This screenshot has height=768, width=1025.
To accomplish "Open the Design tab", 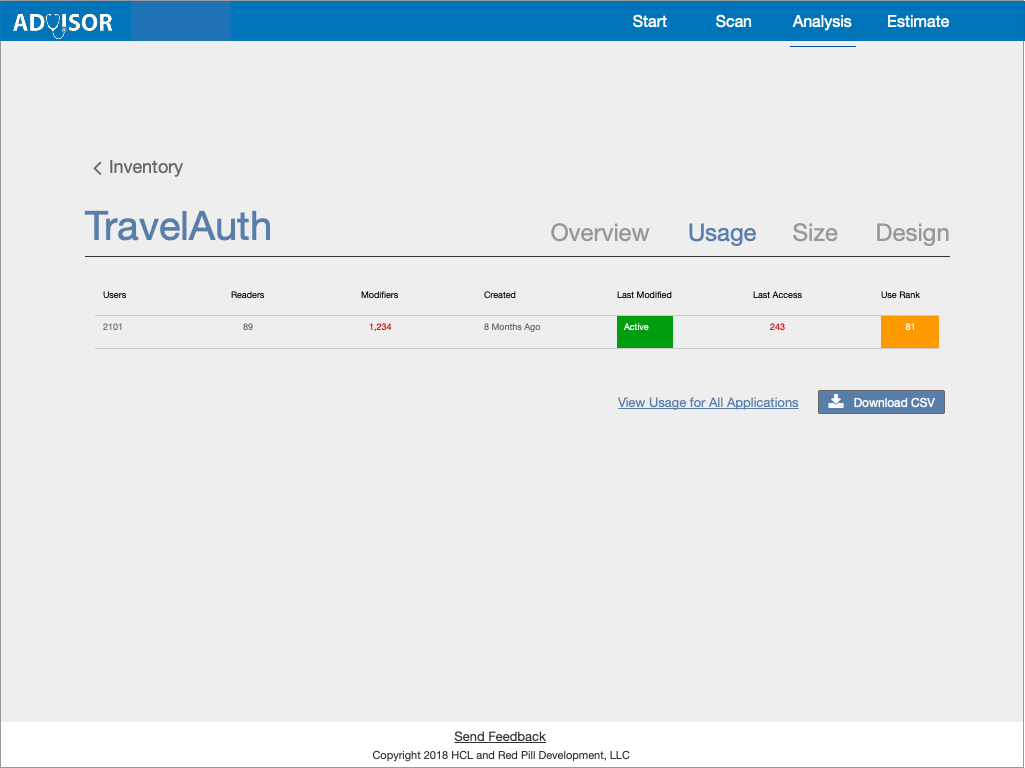I will pyautogui.click(x=912, y=233).
